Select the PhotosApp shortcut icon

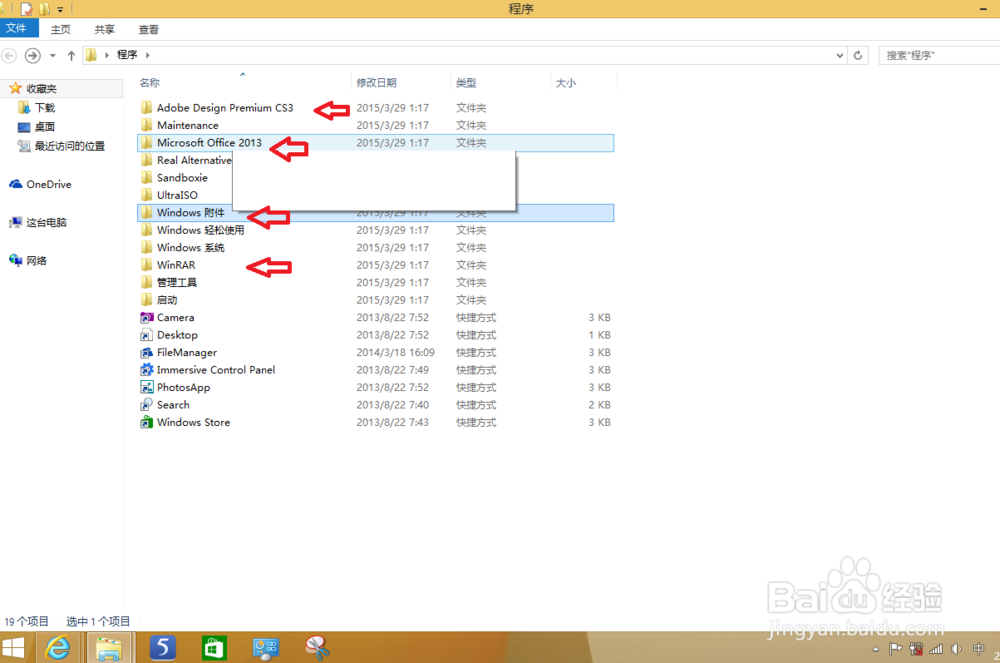point(147,387)
